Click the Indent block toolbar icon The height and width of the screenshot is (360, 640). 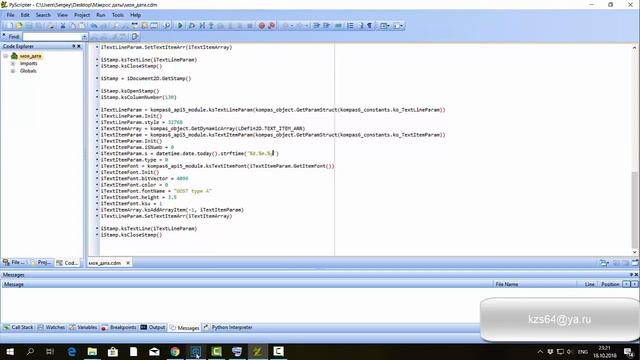click(316, 26)
